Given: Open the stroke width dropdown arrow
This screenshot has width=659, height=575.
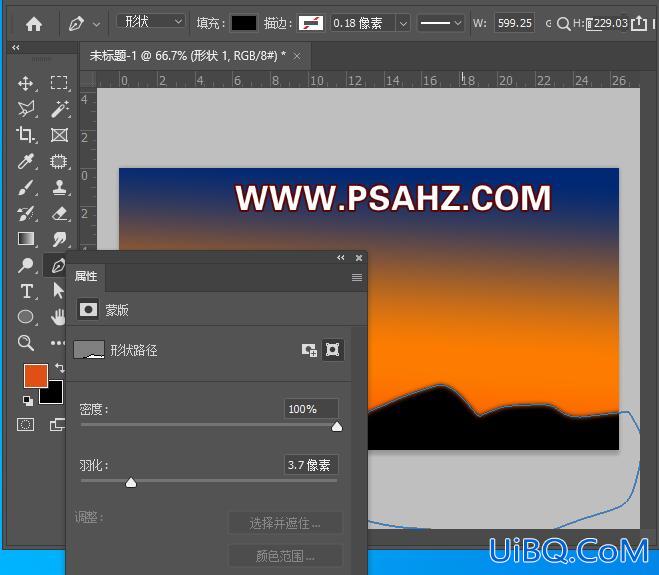Looking at the screenshot, I should tap(403, 24).
